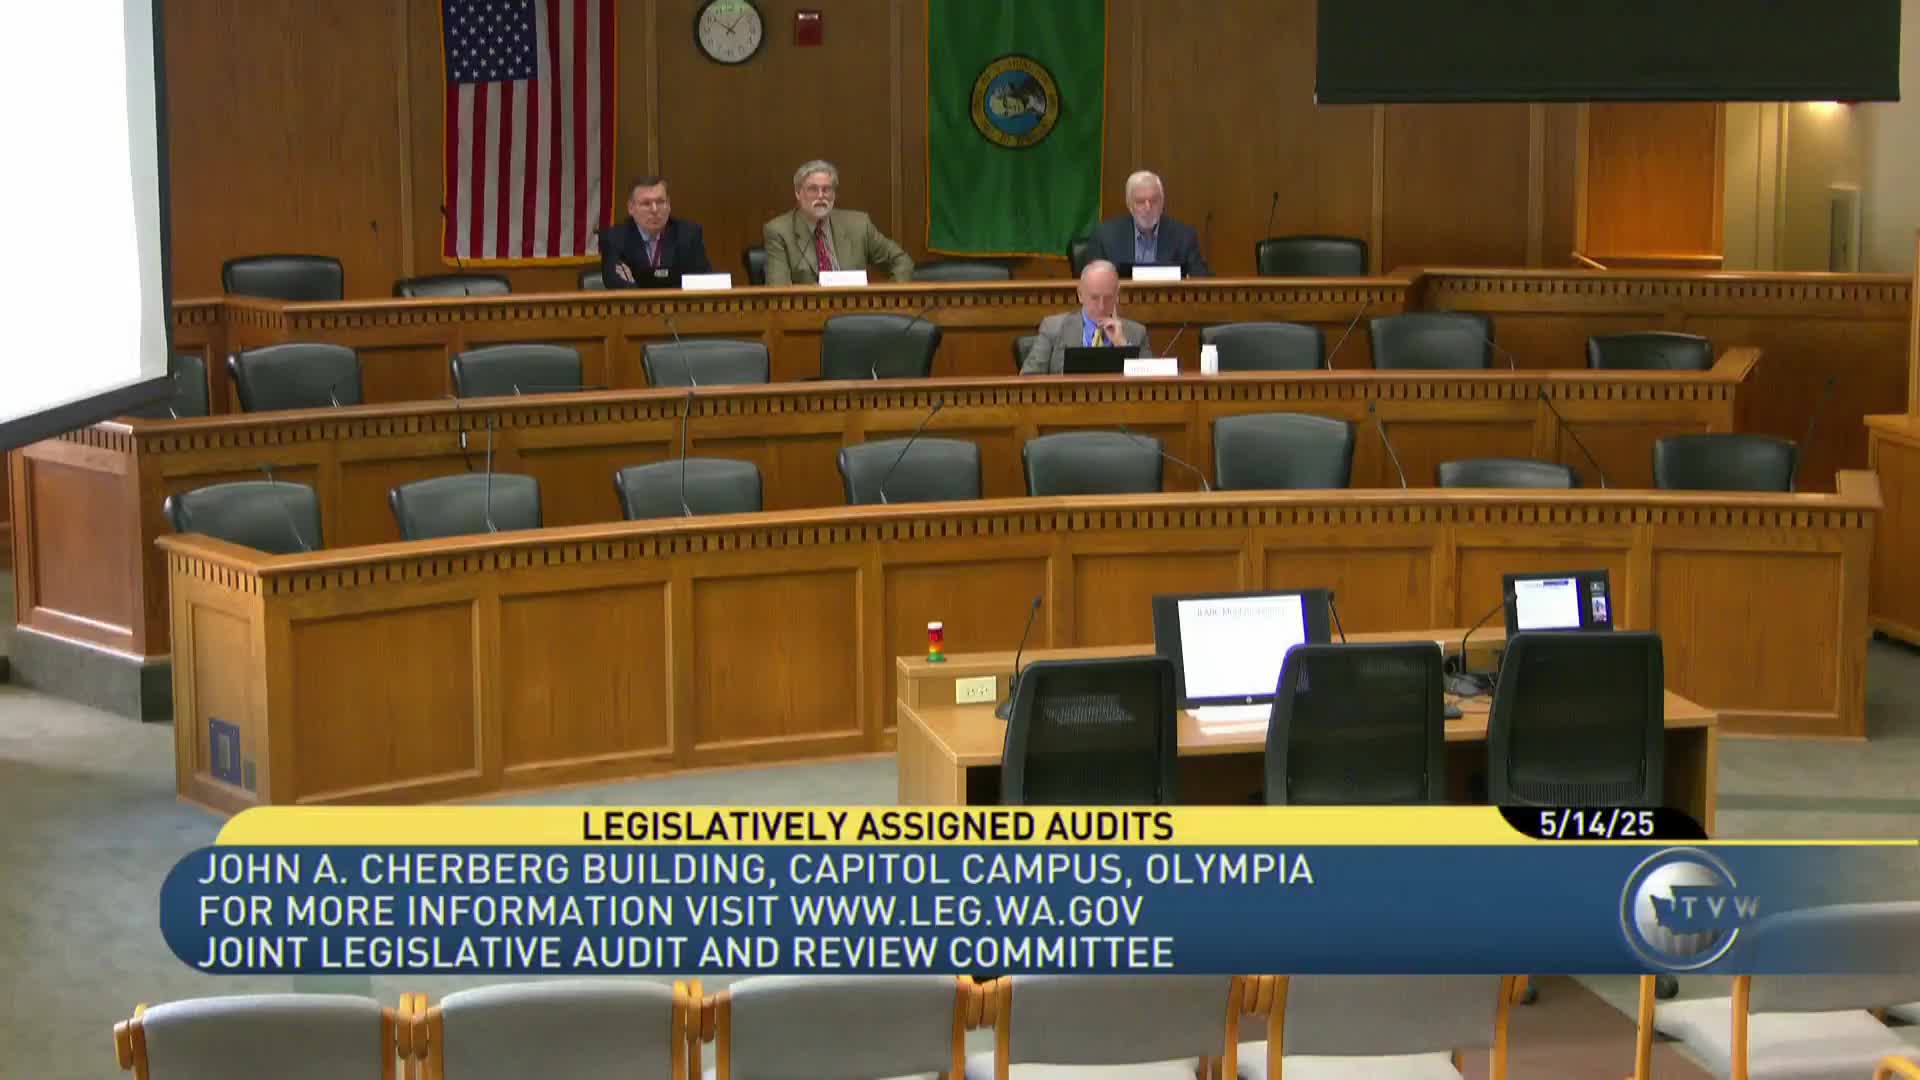Image resolution: width=1920 pixels, height=1080 pixels.
Task: Click the www.leg.wa.gov web address text
Action: (966, 911)
